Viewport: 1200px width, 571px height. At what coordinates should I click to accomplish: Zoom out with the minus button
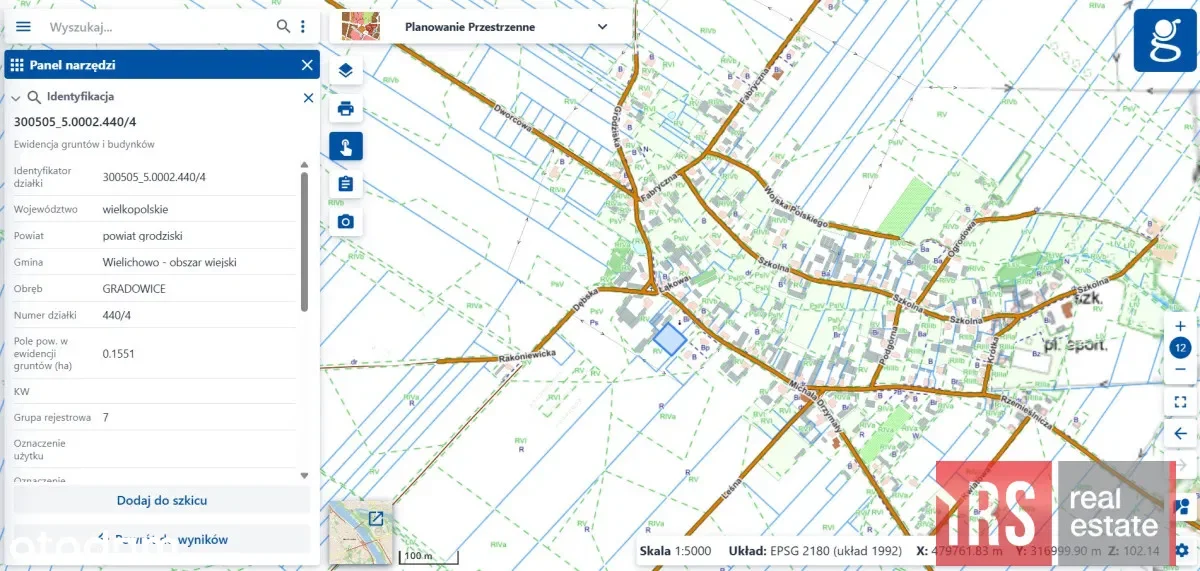(x=1181, y=369)
